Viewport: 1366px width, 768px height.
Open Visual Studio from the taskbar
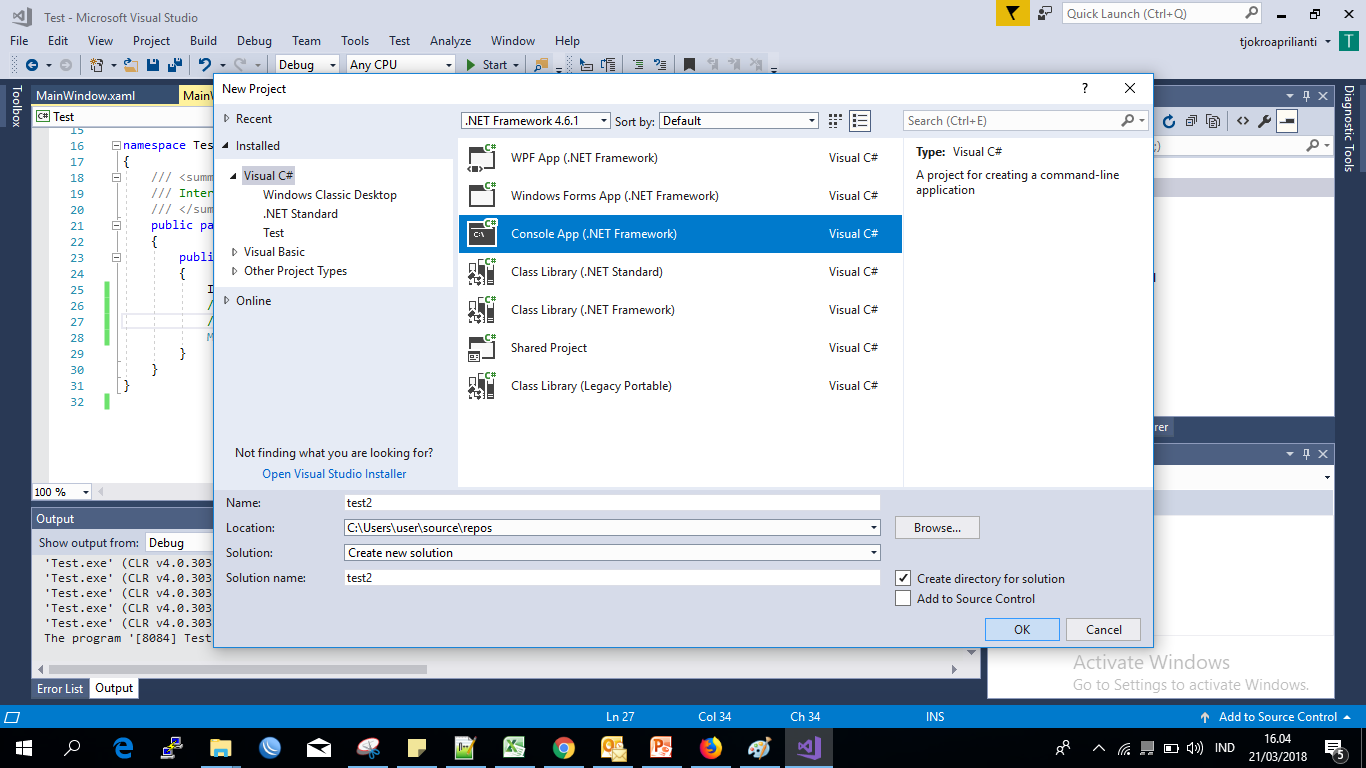(808, 747)
